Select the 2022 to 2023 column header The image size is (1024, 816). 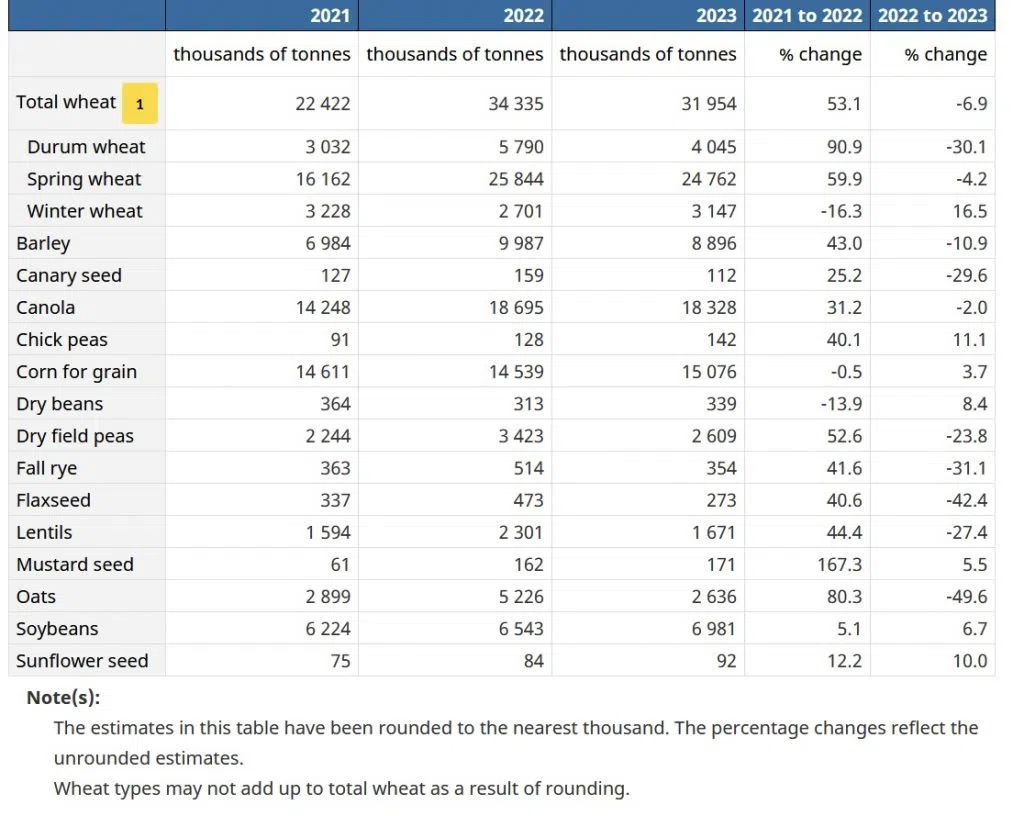(932, 15)
